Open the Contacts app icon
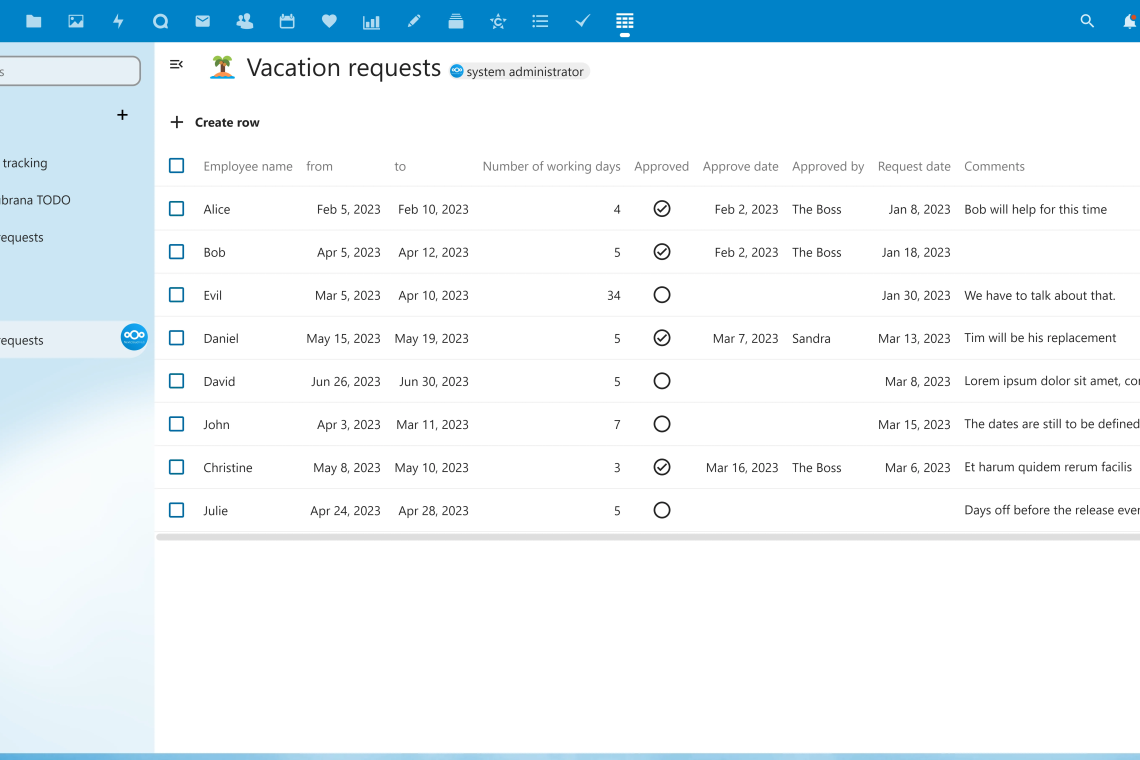This screenshot has width=1140, height=760. [244, 21]
